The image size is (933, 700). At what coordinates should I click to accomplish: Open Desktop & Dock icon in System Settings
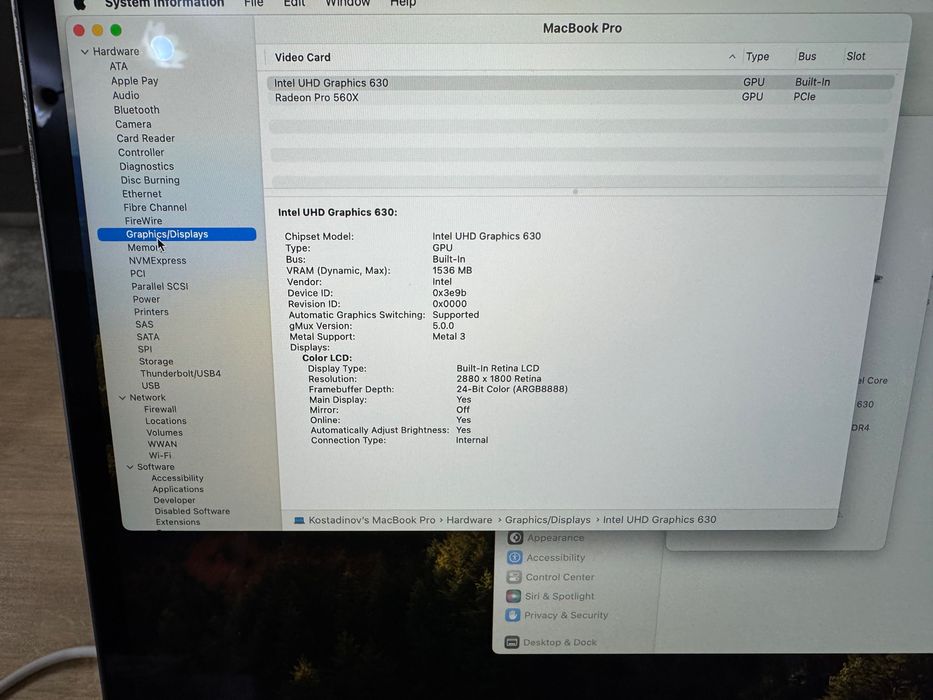coord(512,642)
